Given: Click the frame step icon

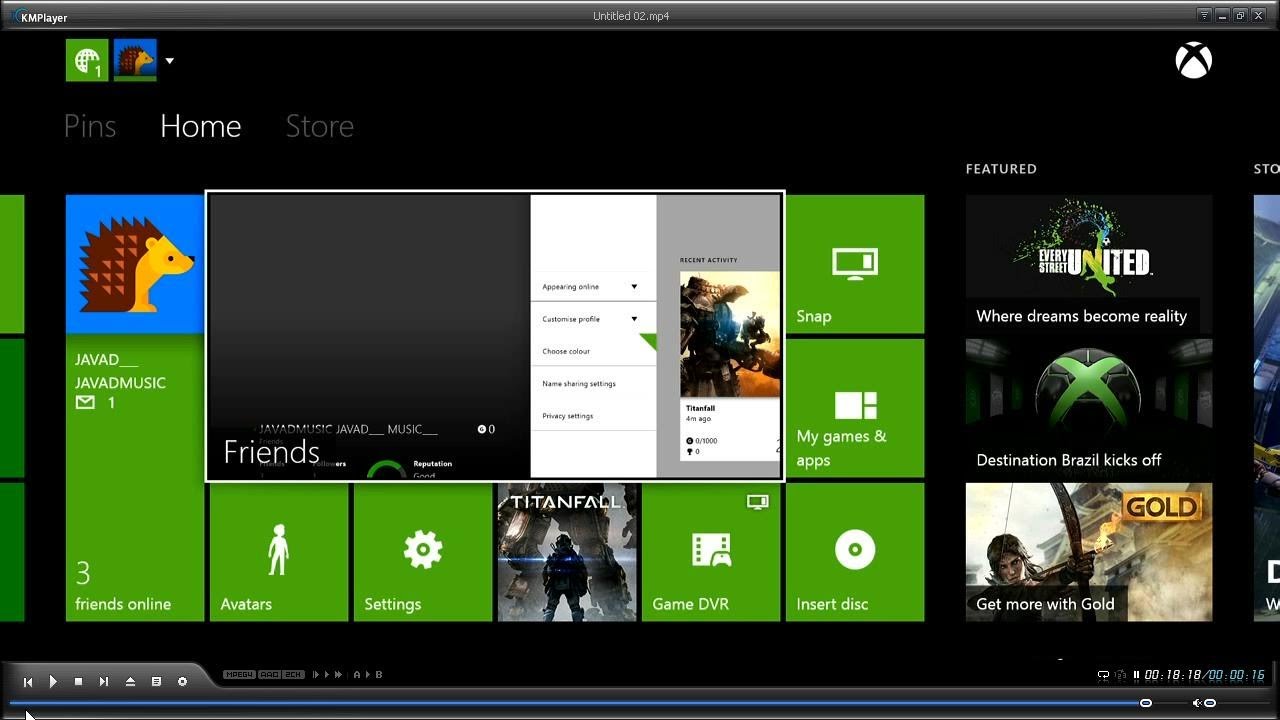Looking at the screenshot, I should coord(318,675).
